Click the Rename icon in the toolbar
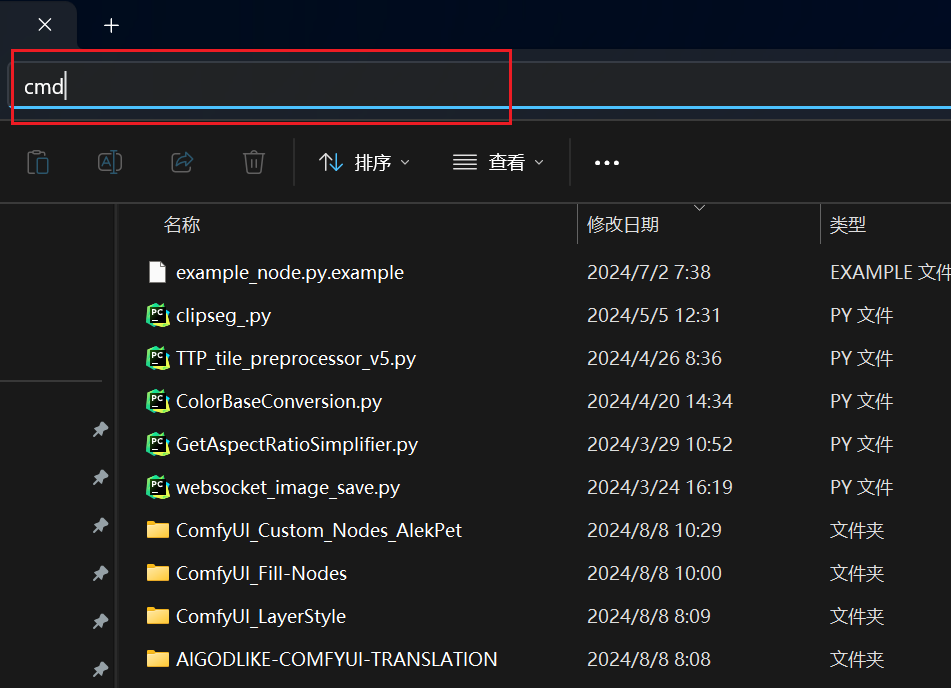The height and width of the screenshot is (688, 951). coord(110,162)
